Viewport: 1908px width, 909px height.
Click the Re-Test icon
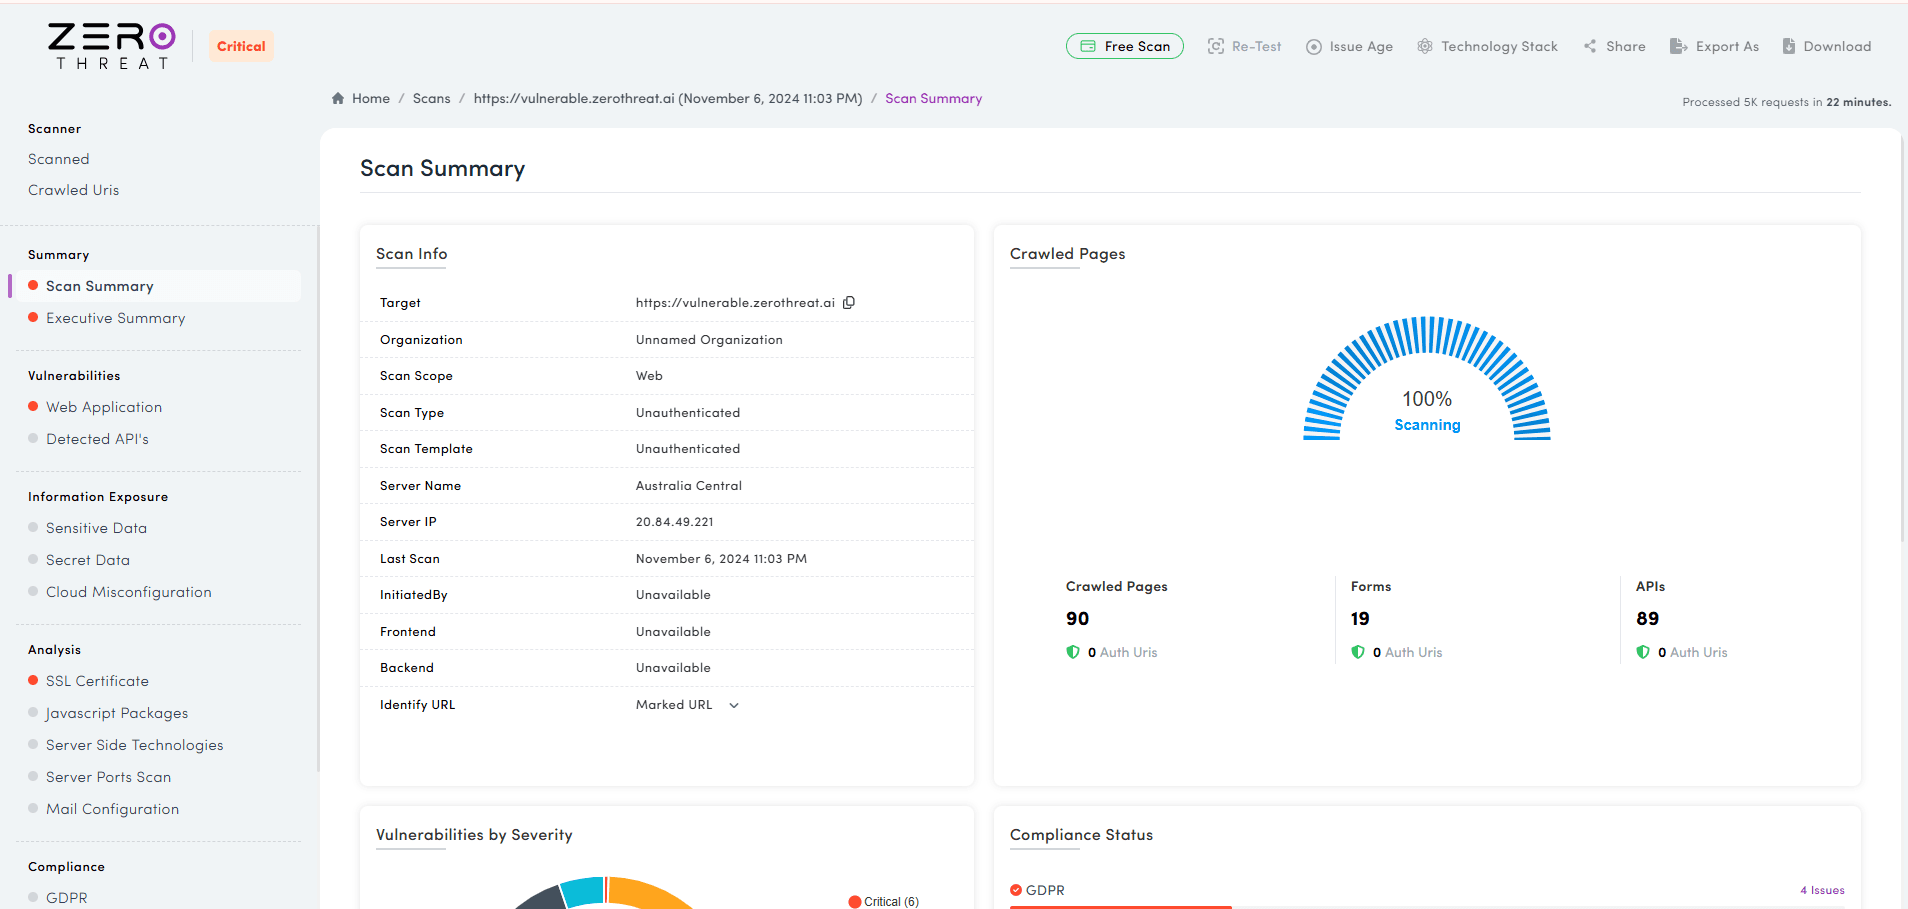[x=1216, y=46]
